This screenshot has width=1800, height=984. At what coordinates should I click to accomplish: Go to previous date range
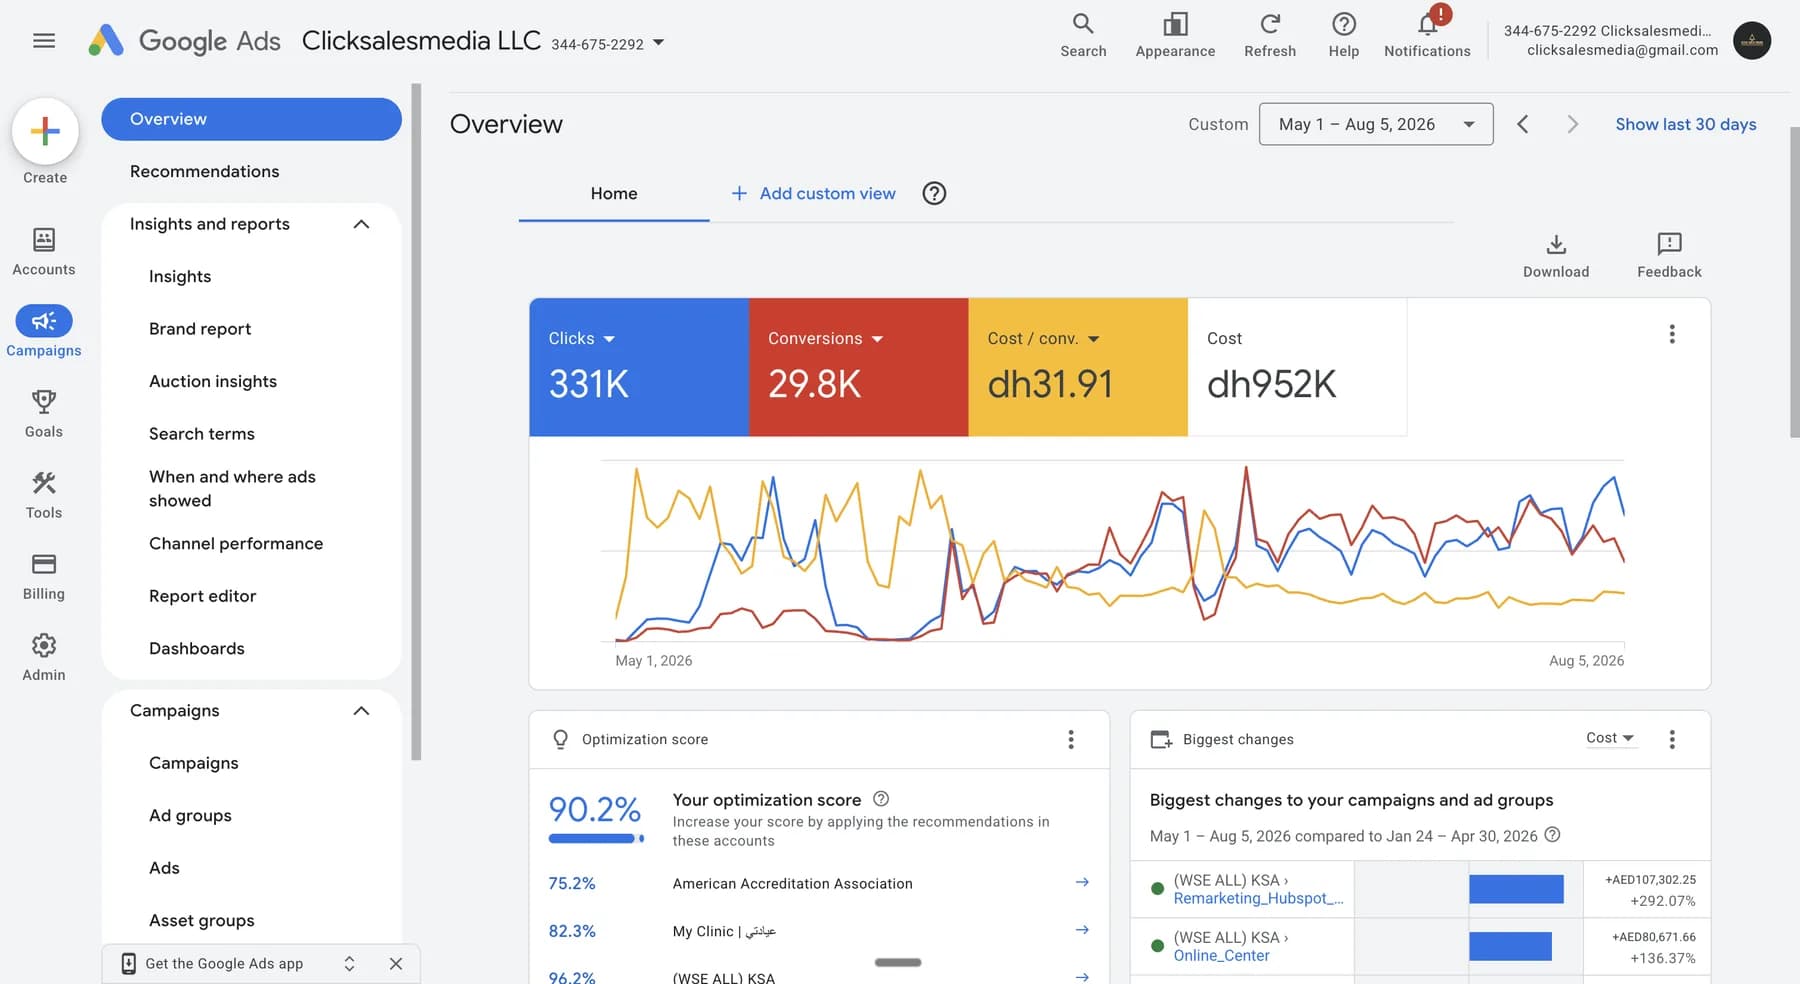[1523, 124]
